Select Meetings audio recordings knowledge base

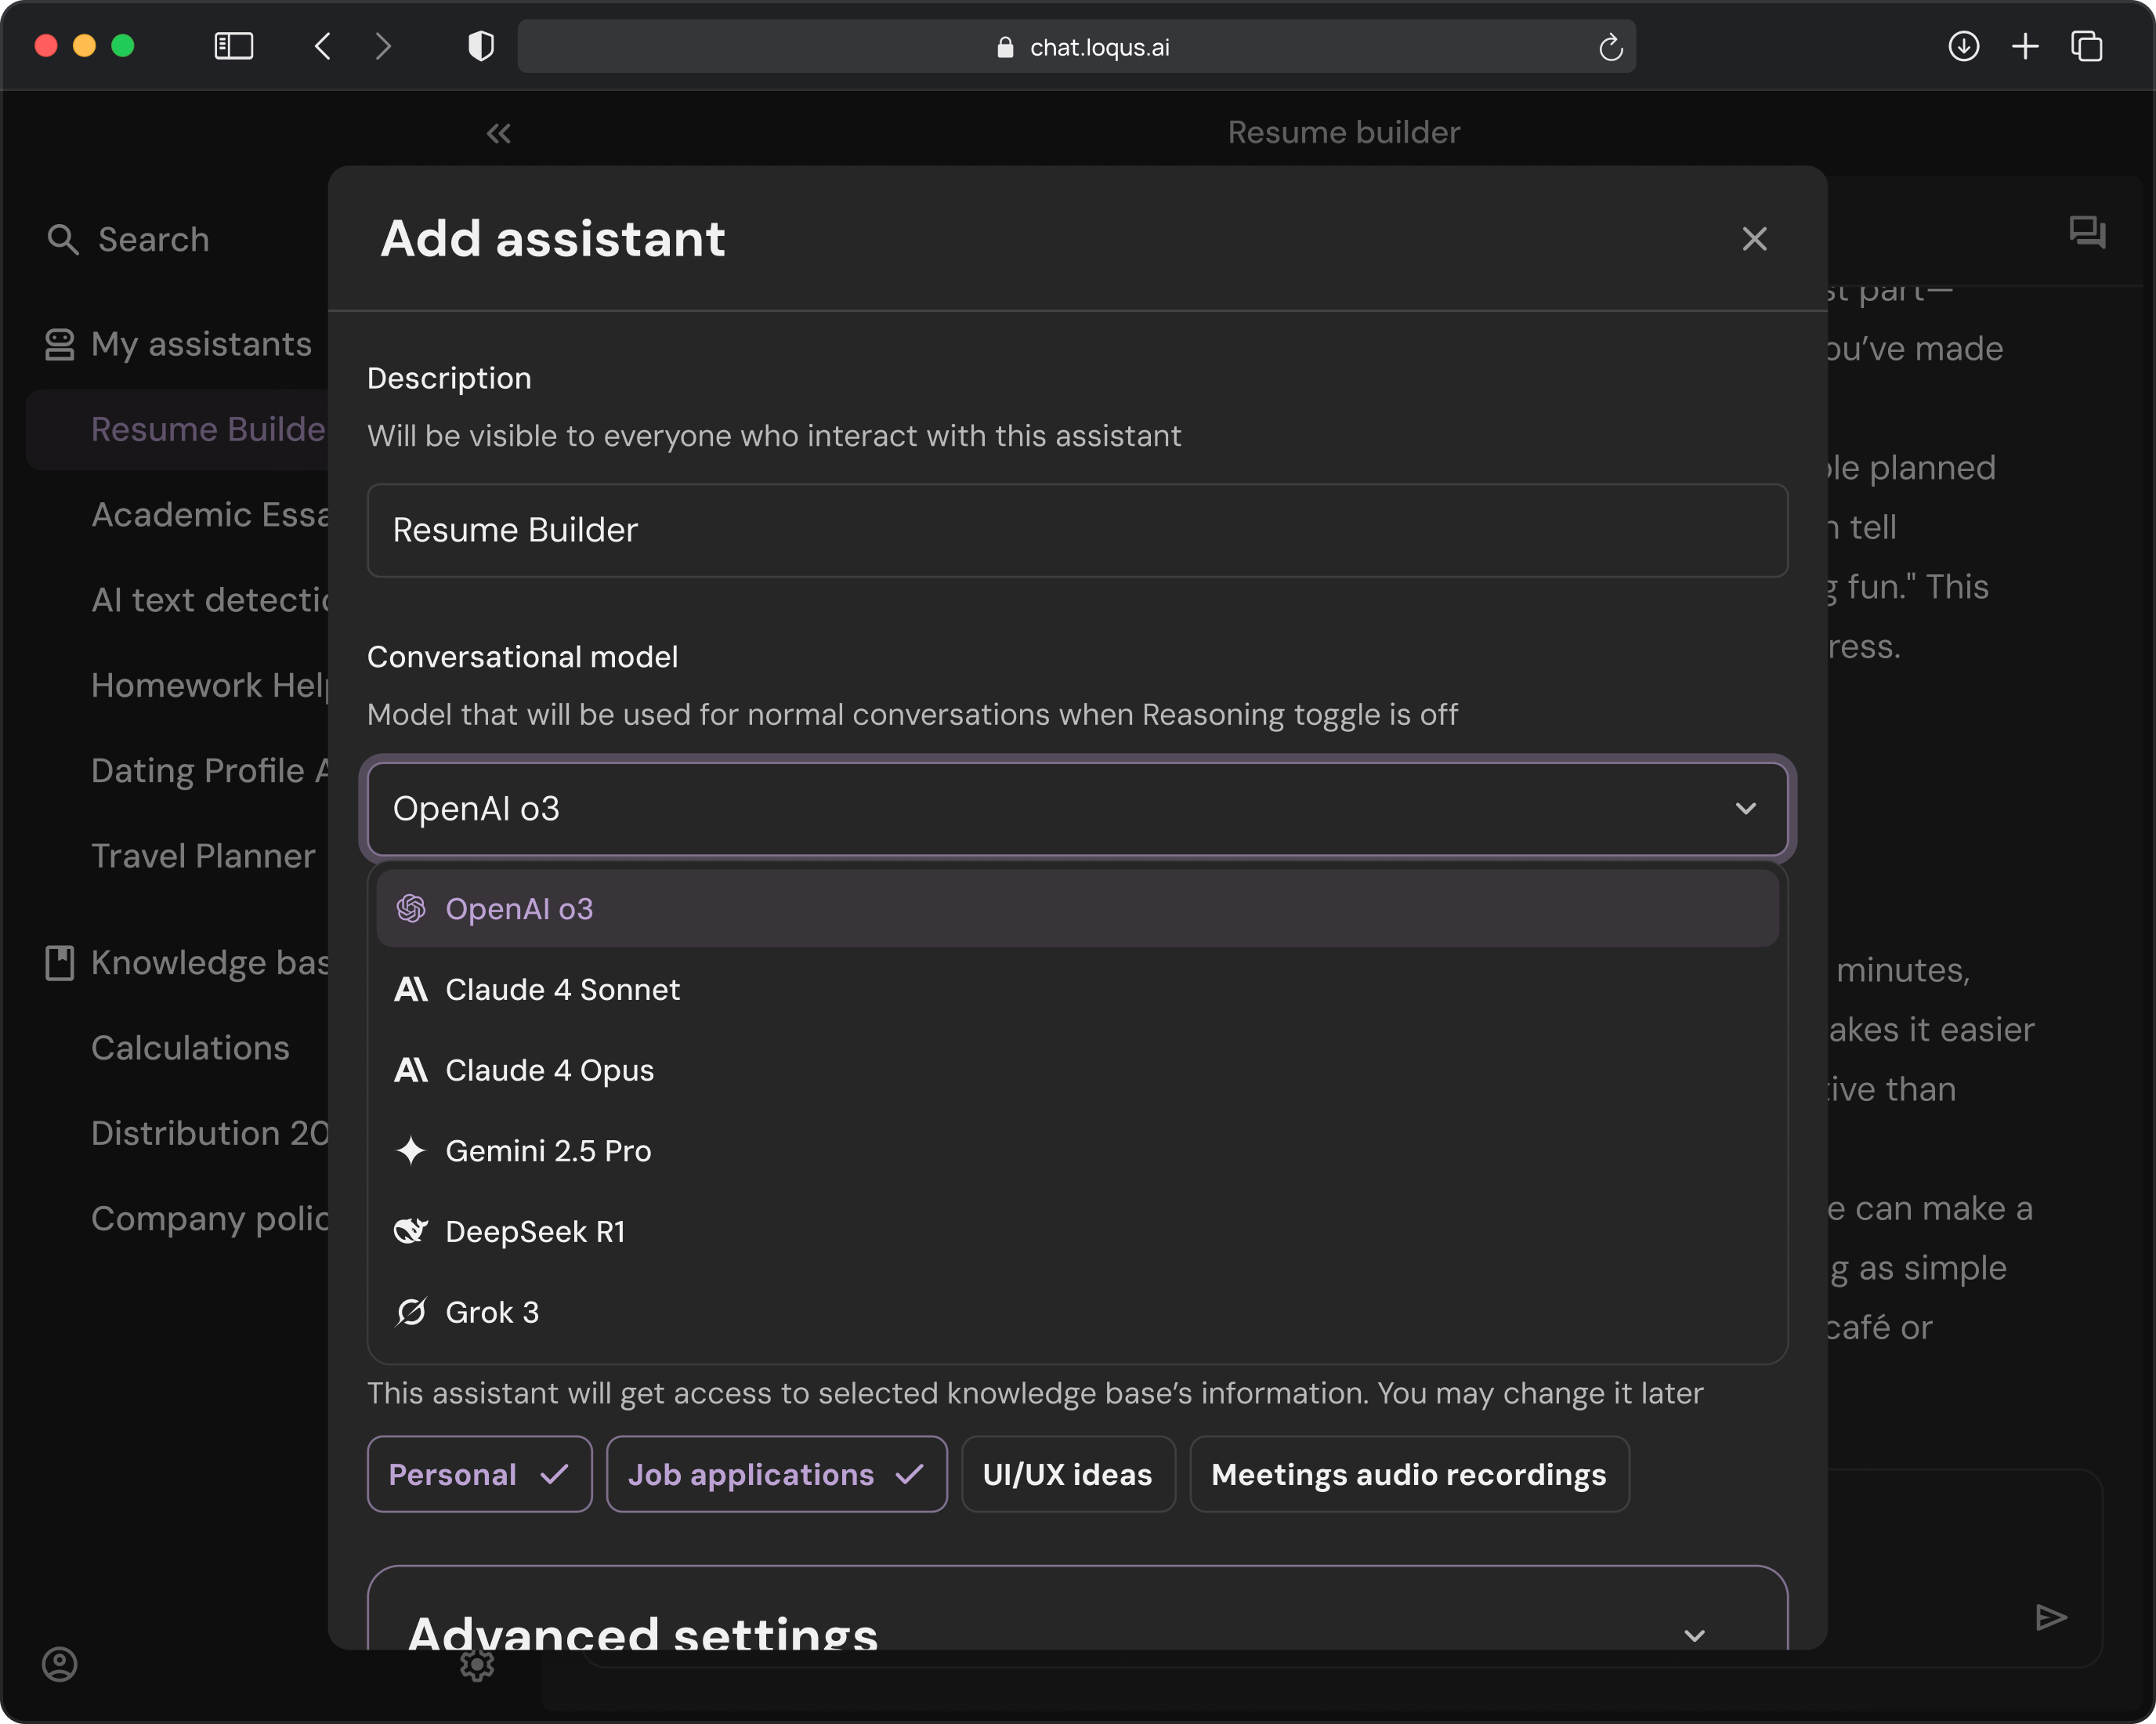click(1409, 1474)
